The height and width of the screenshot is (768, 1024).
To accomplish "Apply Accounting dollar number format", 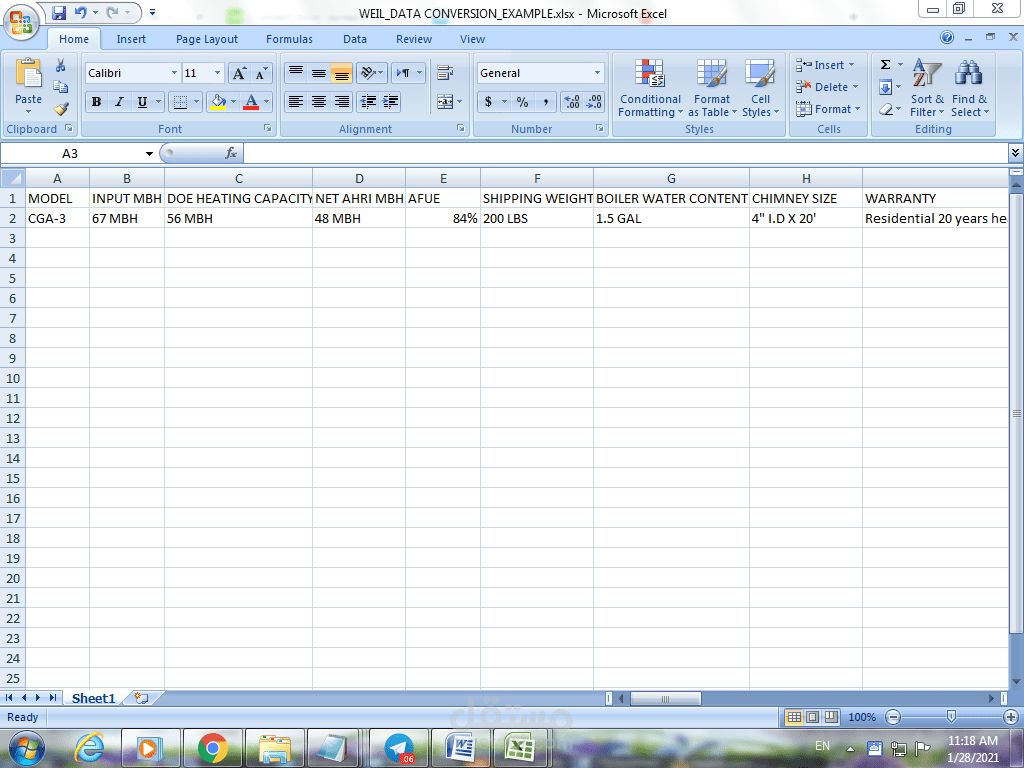I will tap(488, 102).
